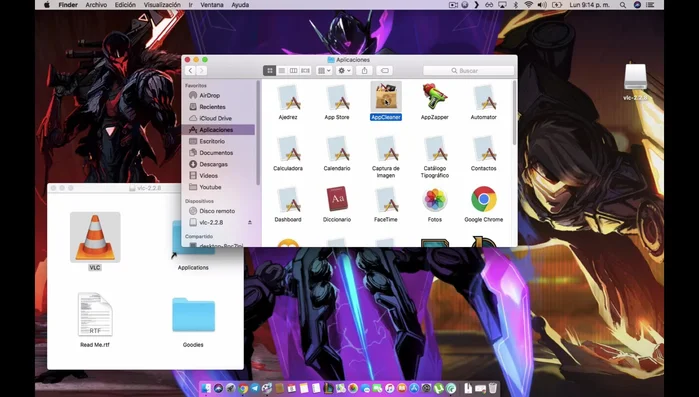The width and height of the screenshot is (699, 397).
Task: Select the Captura de Imagen app
Action: (386, 148)
